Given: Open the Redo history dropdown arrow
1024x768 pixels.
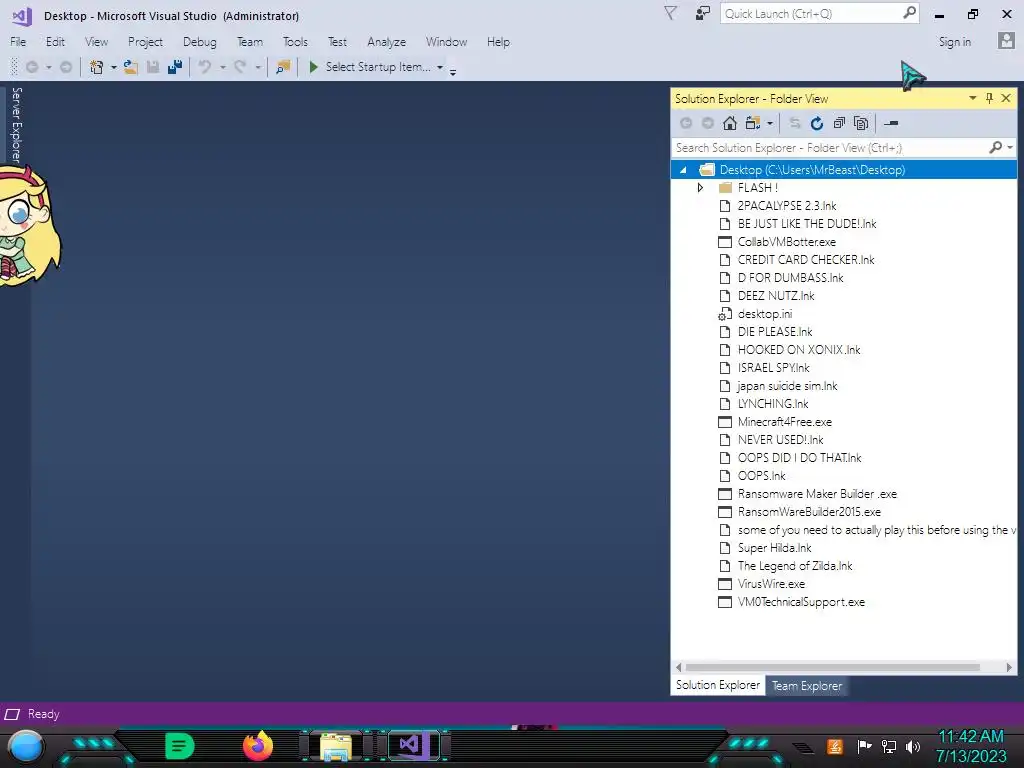Looking at the screenshot, I should [258, 67].
